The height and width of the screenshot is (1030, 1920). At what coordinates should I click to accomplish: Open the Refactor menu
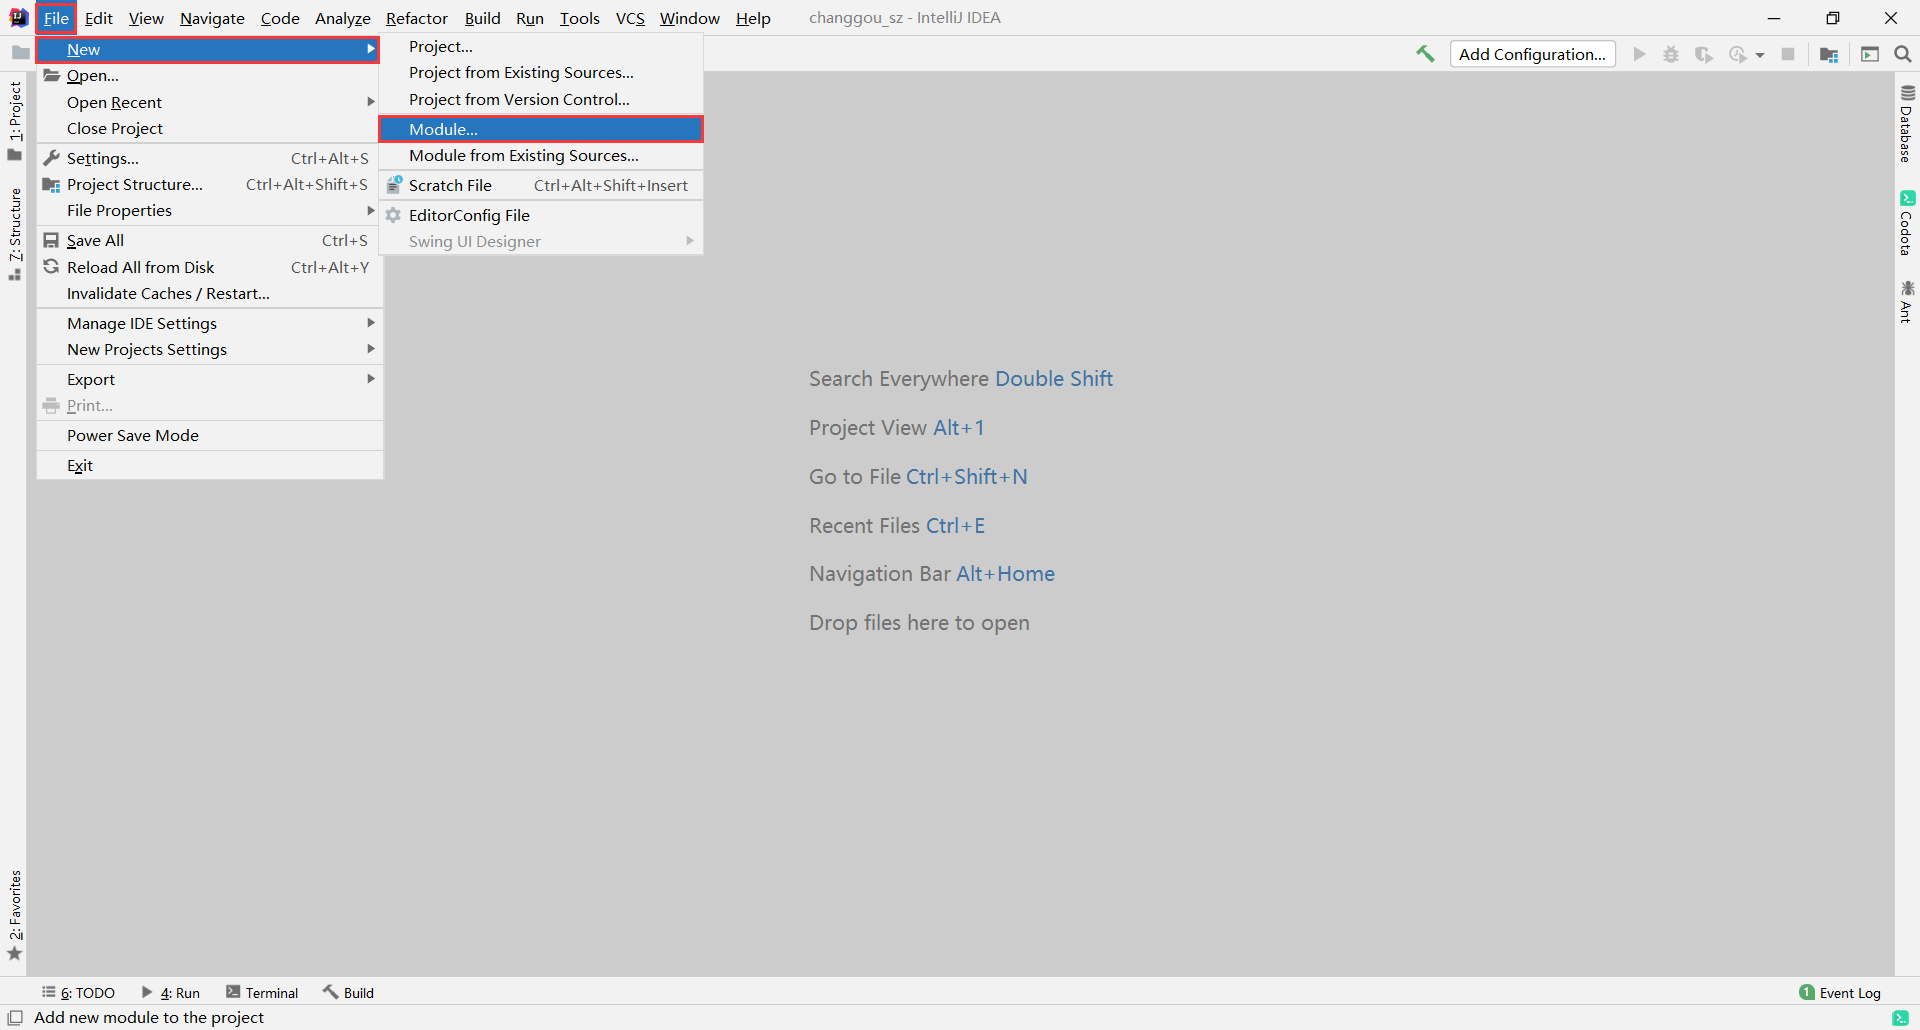pyautogui.click(x=417, y=18)
